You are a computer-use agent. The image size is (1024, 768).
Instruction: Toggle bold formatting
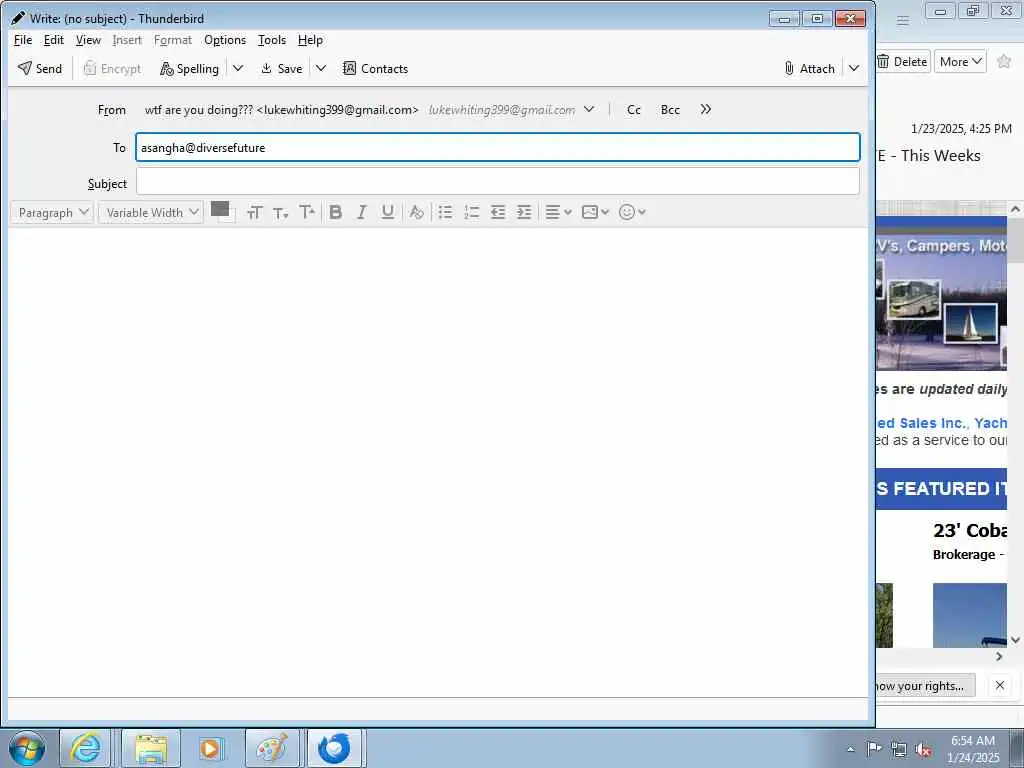(x=336, y=212)
